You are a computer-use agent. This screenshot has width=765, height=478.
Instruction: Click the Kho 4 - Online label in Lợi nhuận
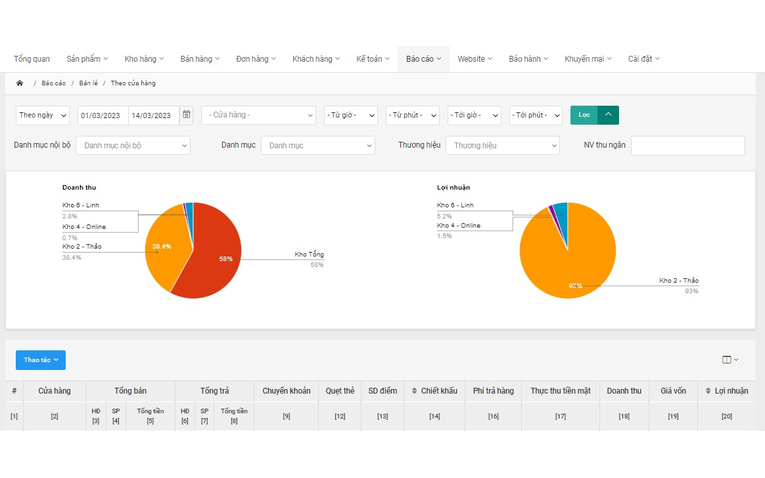[x=459, y=225]
